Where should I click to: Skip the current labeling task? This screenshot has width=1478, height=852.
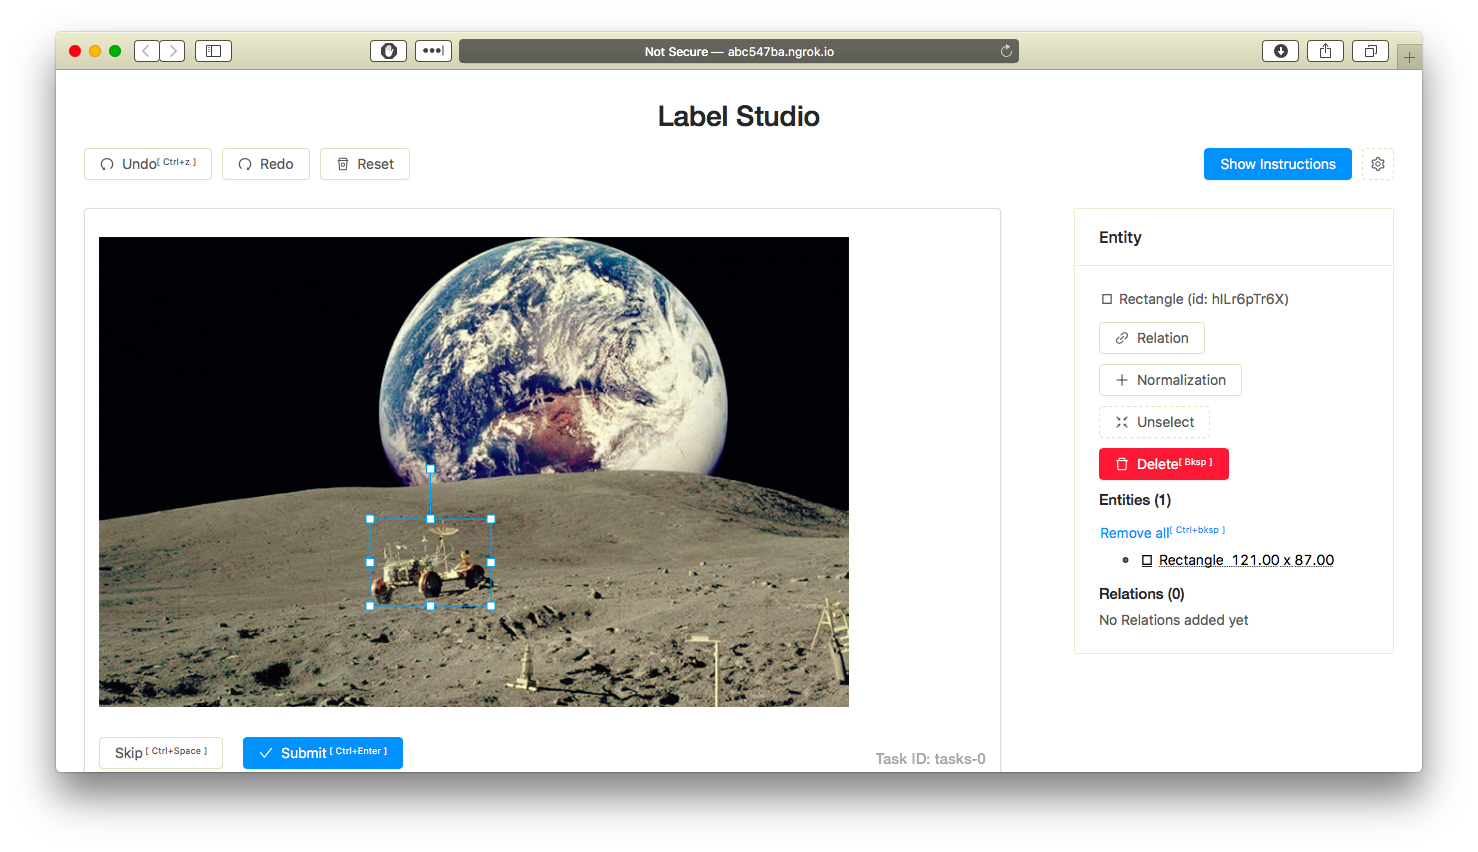[x=160, y=752]
